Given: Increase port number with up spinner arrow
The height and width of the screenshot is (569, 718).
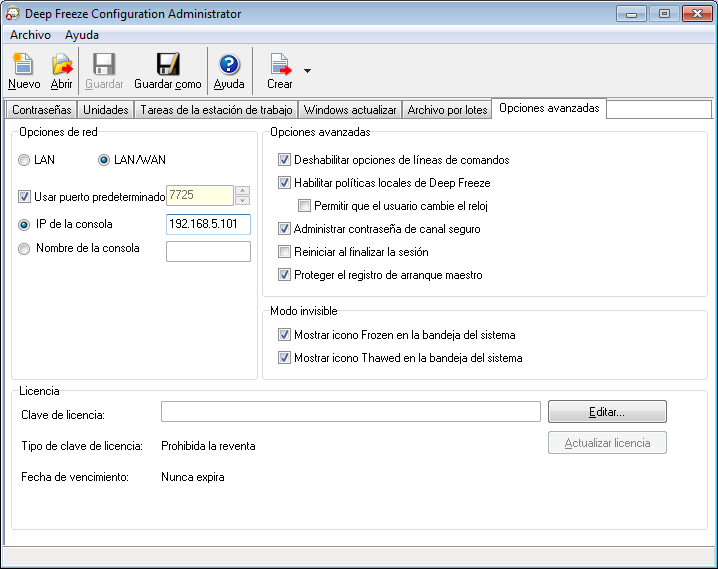Looking at the screenshot, I should click(x=242, y=190).
